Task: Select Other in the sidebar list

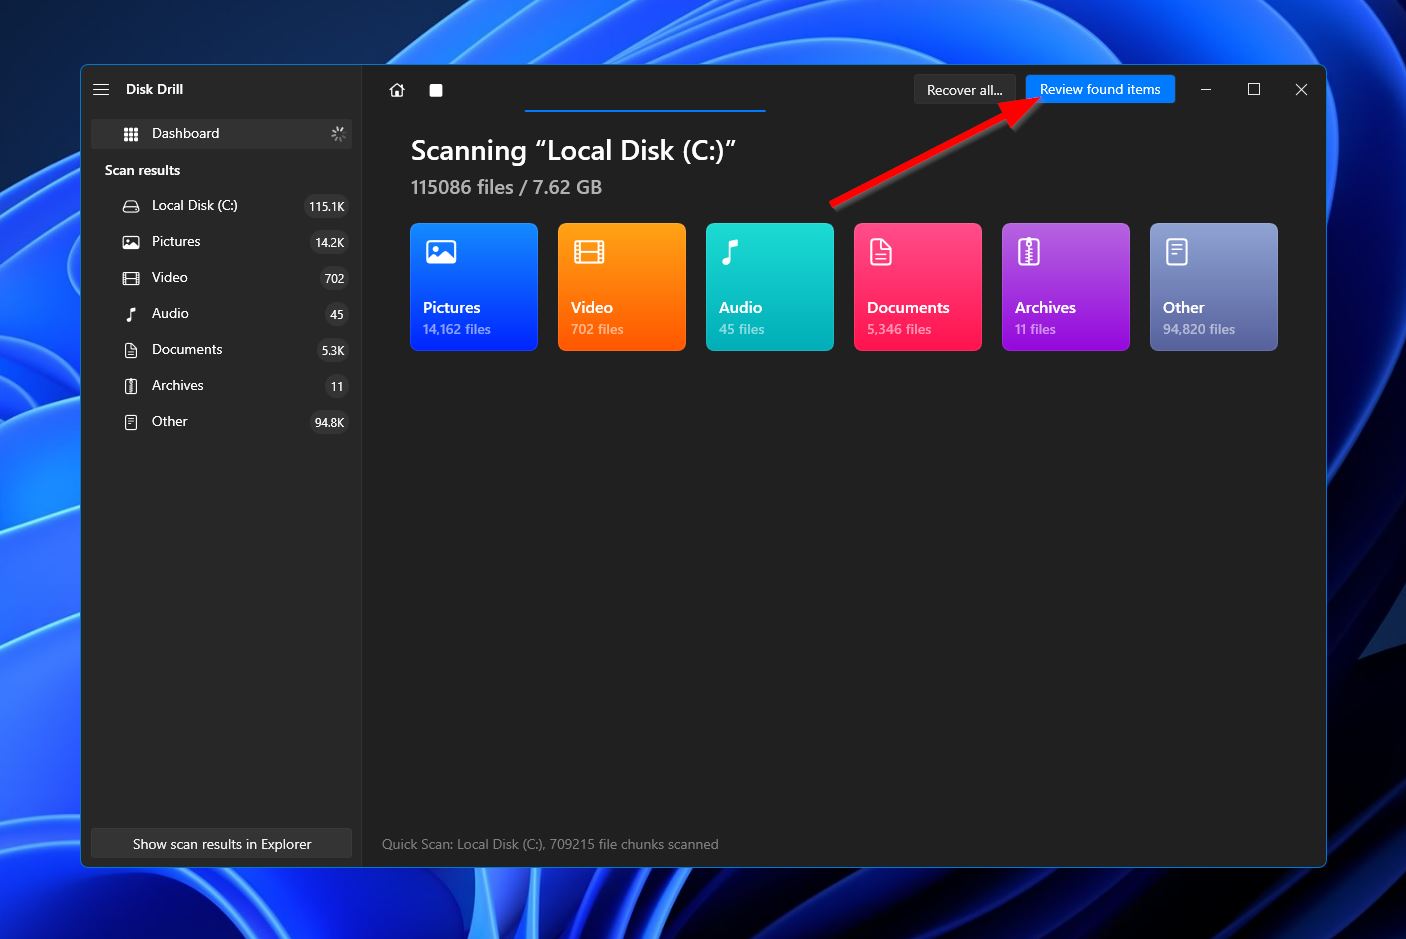Action: point(170,421)
